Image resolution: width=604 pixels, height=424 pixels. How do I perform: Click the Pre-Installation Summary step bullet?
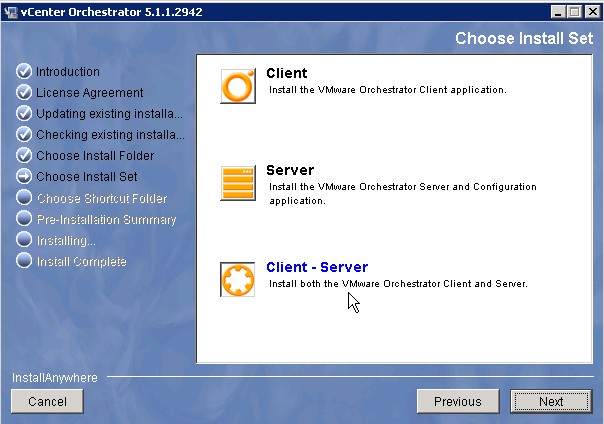[x=24, y=219]
